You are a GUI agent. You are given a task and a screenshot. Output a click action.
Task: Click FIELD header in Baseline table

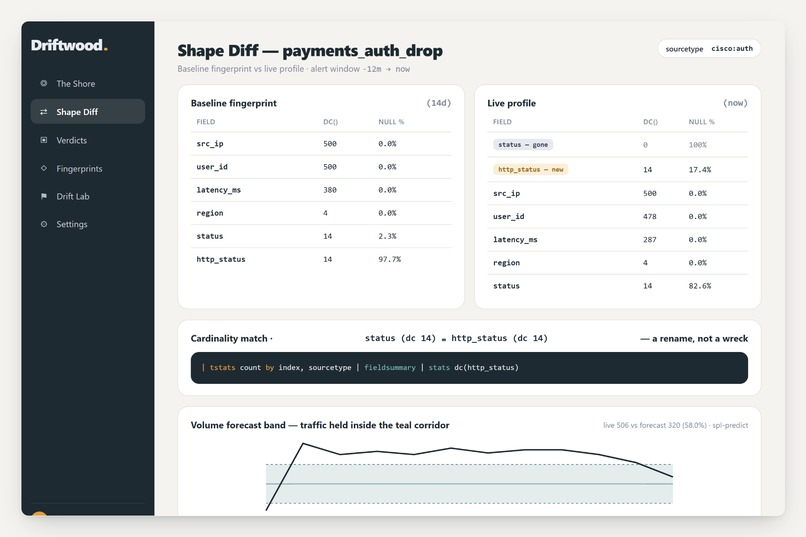tap(206, 122)
